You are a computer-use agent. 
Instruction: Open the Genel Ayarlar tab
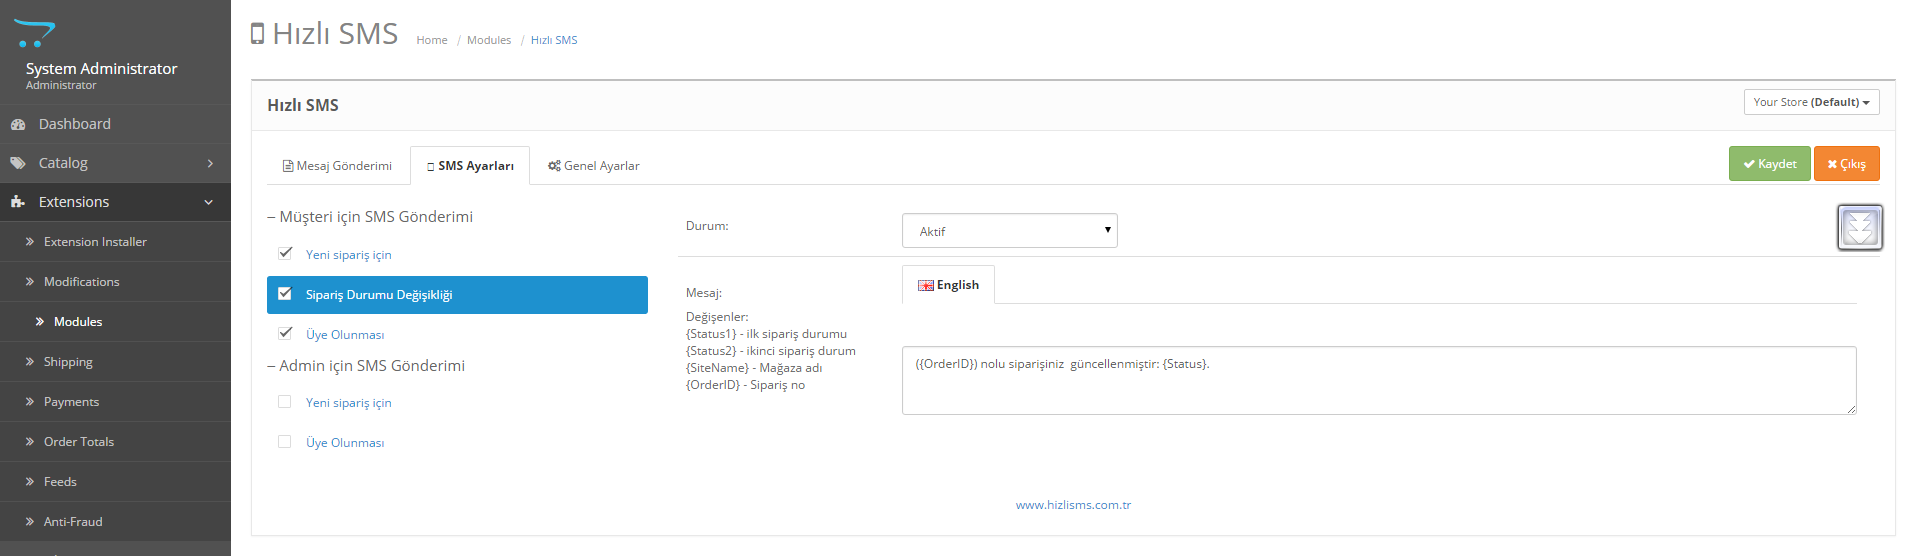[x=594, y=166]
